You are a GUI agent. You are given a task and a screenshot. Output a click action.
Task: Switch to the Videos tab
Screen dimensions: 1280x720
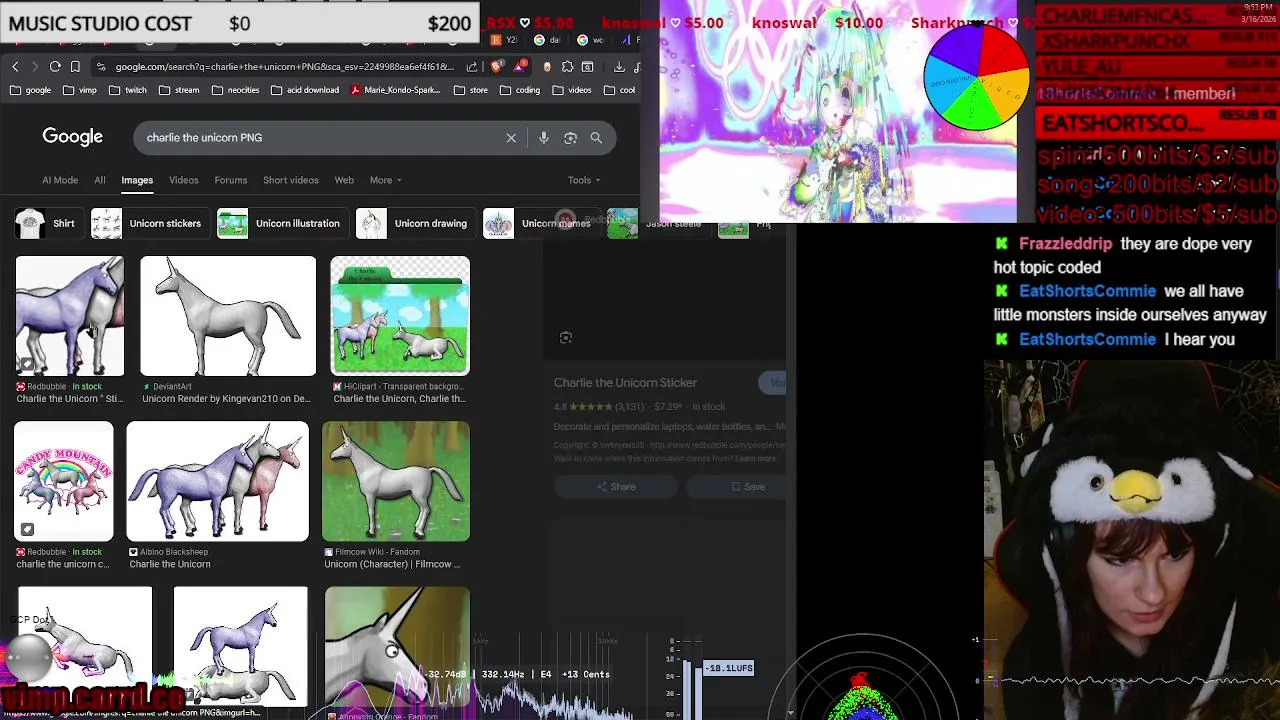click(184, 180)
